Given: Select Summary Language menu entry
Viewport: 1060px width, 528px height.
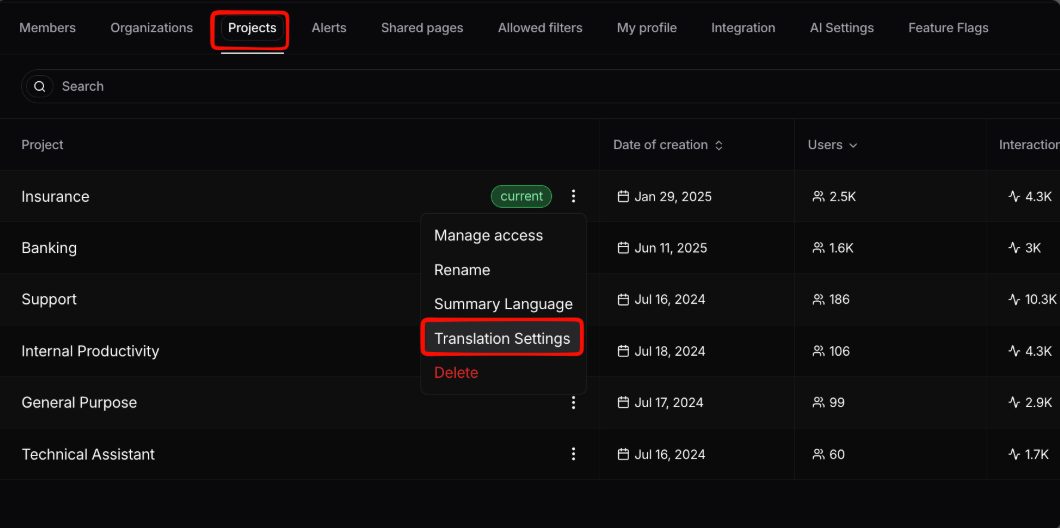Looking at the screenshot, I should (x=503, y=304).
